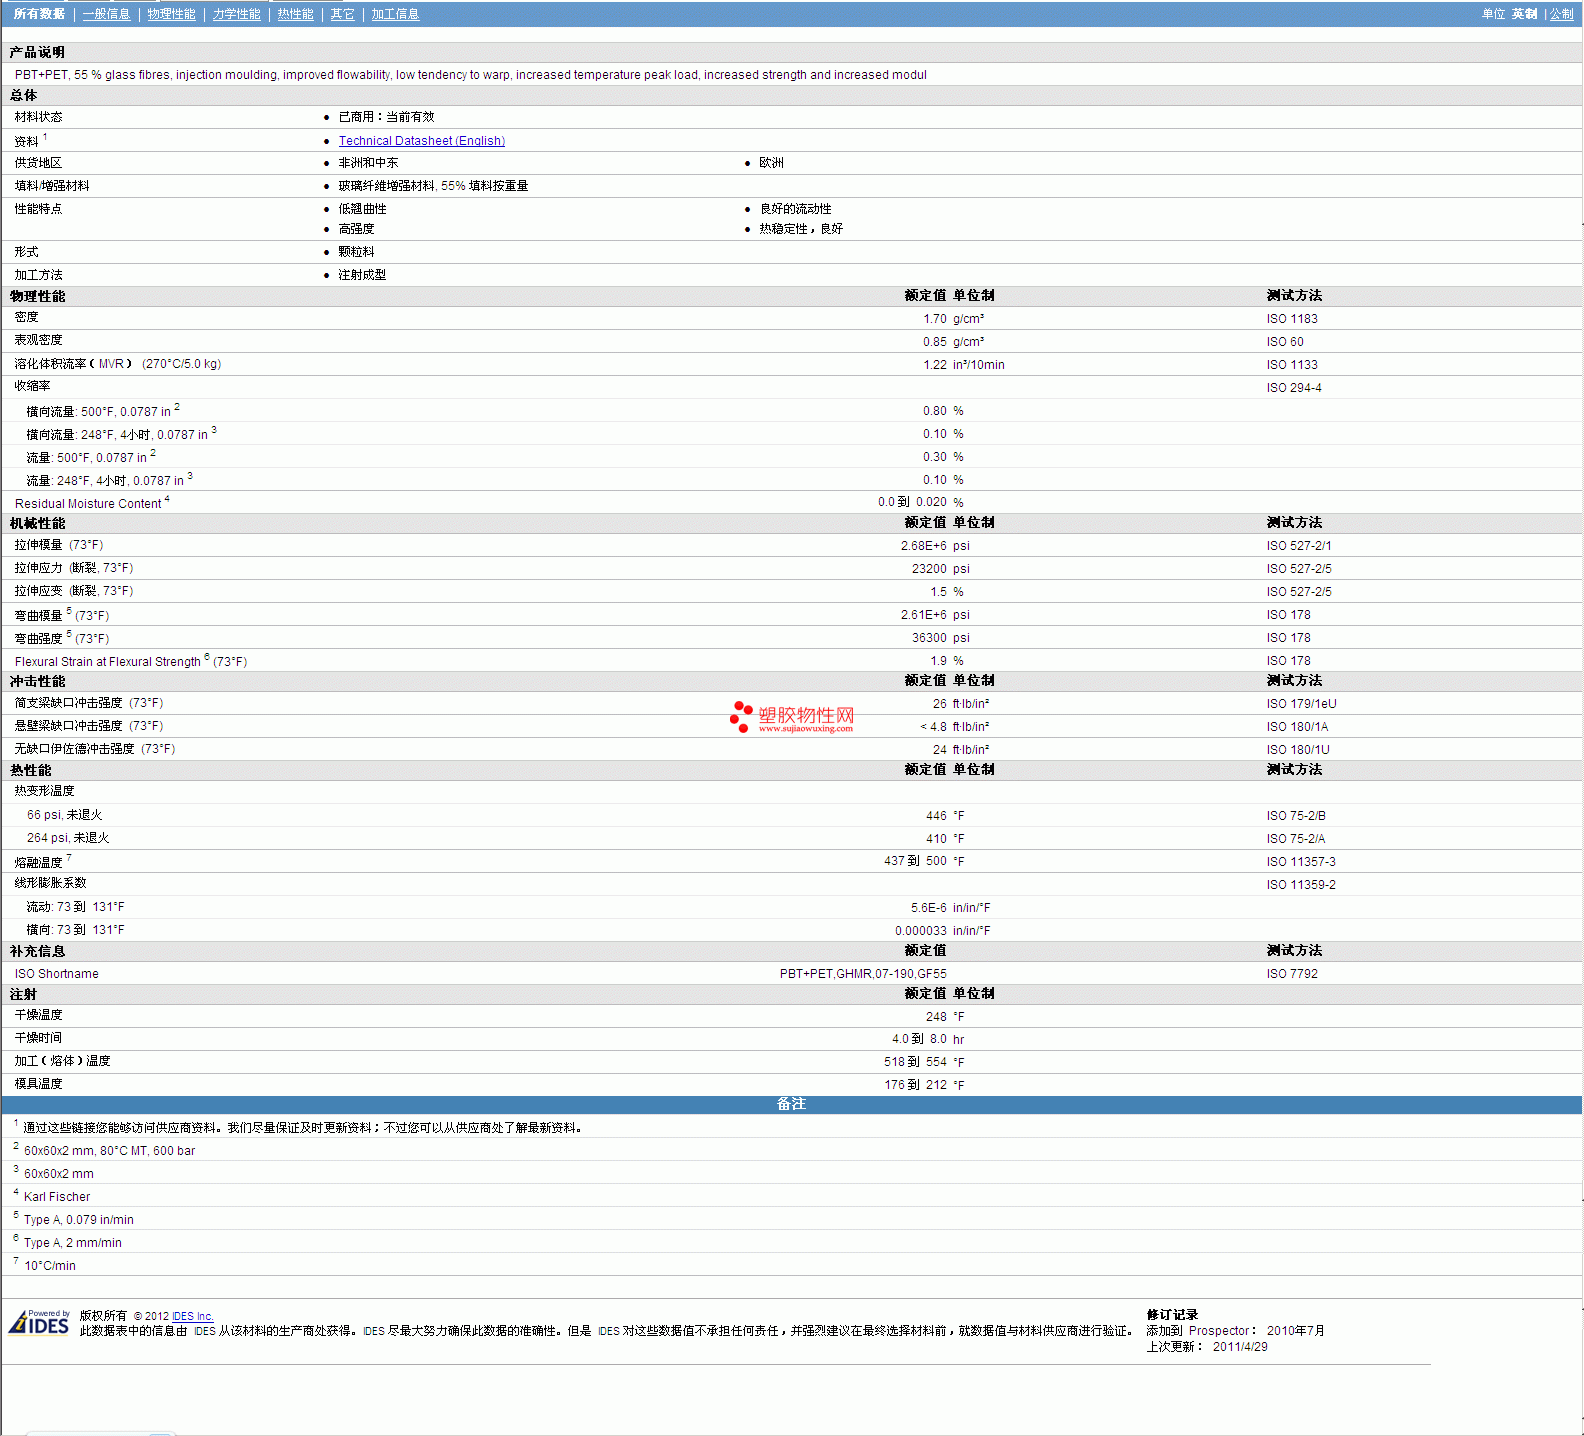Image resolution: width=1584 pixels, height=1436 pixels.
Task: Click test method ISO 1183
Action: point(1292,319)
